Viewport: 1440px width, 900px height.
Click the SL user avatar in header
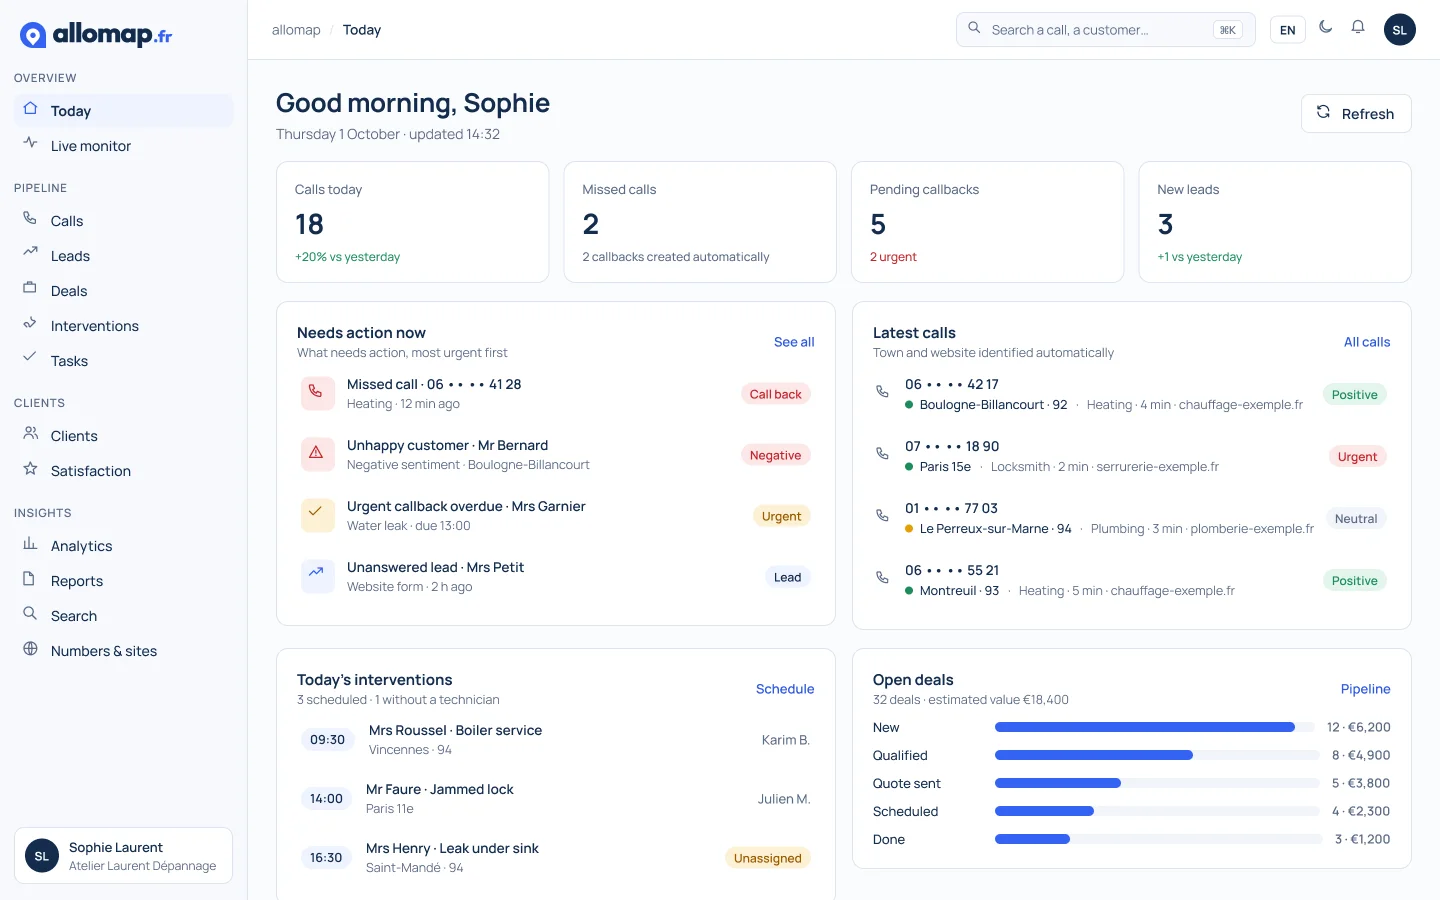(1400, 30)
